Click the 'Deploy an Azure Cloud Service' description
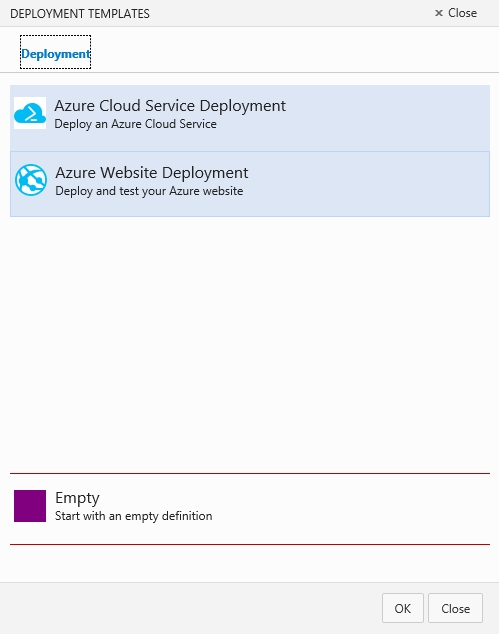Screen dimensions: 499x634 tap(135, 124)
